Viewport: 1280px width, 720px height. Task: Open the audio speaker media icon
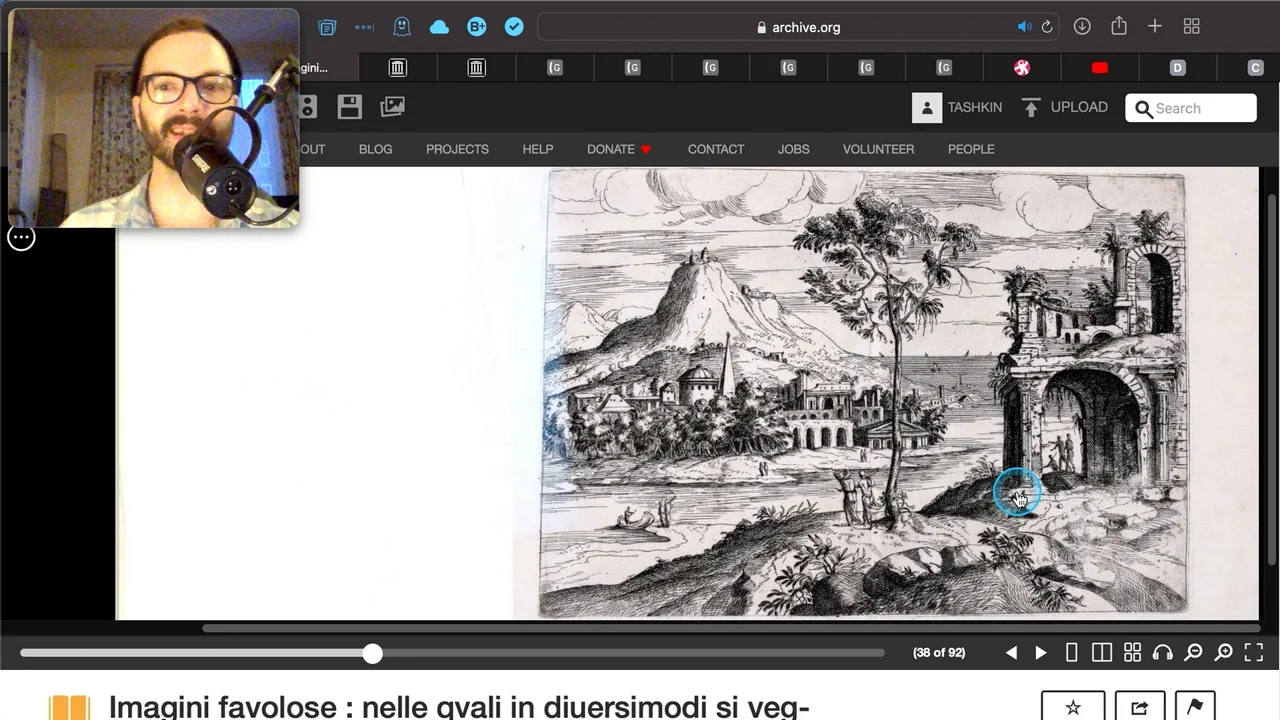pos(308,107)
